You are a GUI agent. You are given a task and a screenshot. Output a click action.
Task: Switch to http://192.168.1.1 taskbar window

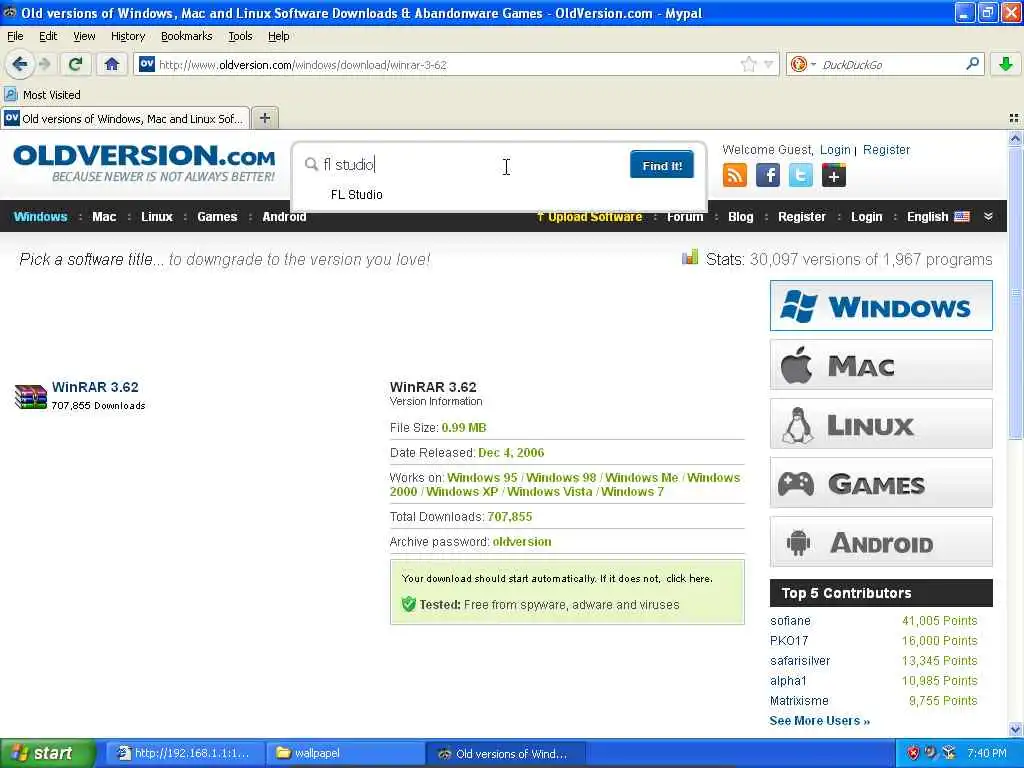coord(185,754)
